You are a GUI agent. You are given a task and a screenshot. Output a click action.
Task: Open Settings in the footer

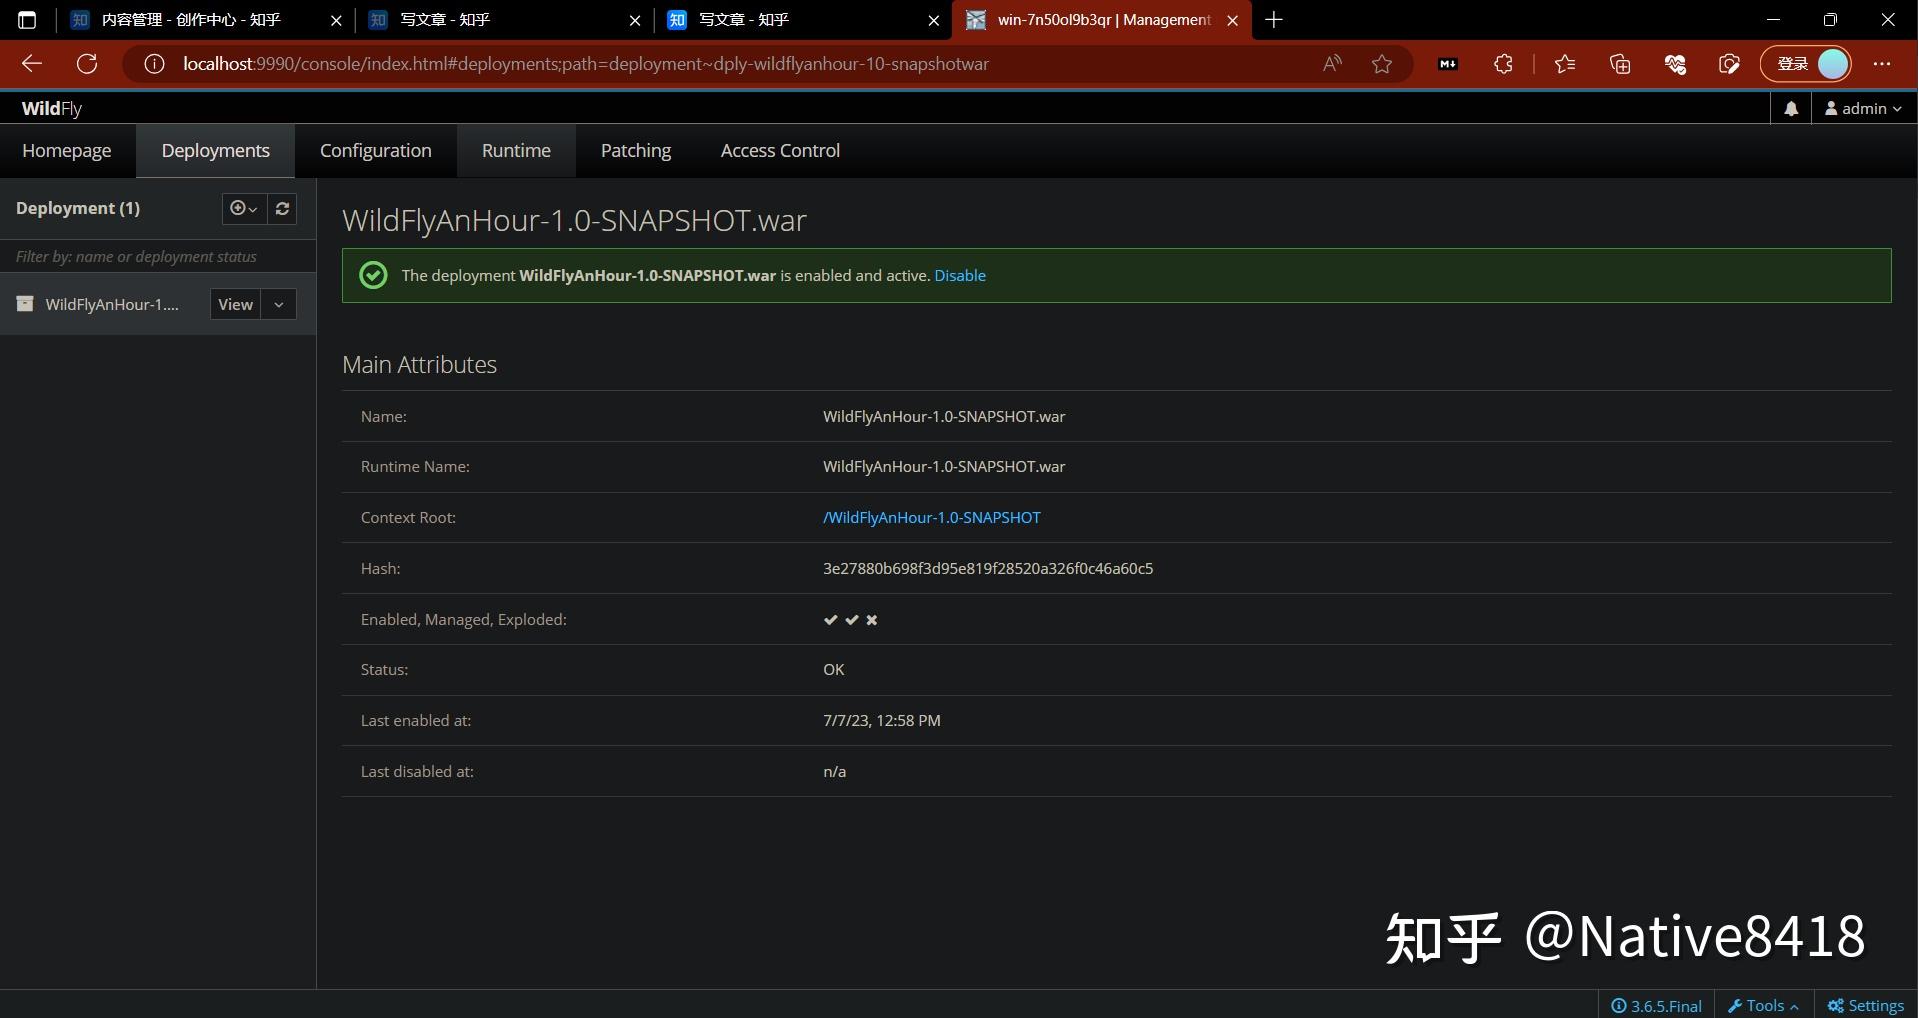coord(1866,1005)
